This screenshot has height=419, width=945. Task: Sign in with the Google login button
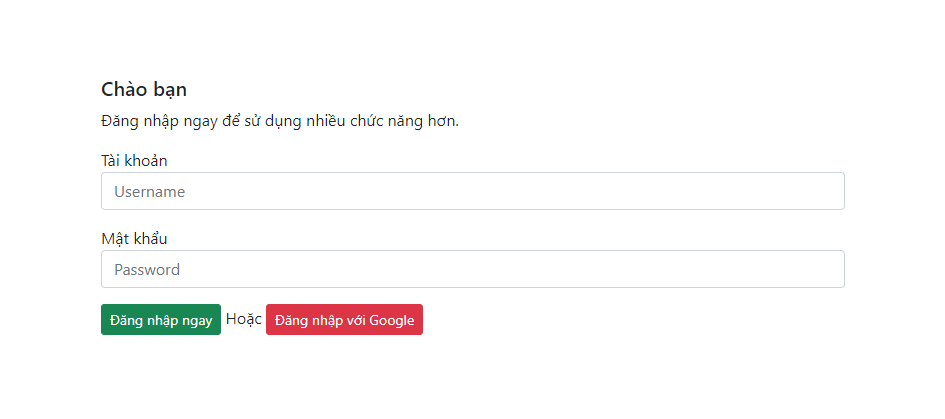click(344, 320)
